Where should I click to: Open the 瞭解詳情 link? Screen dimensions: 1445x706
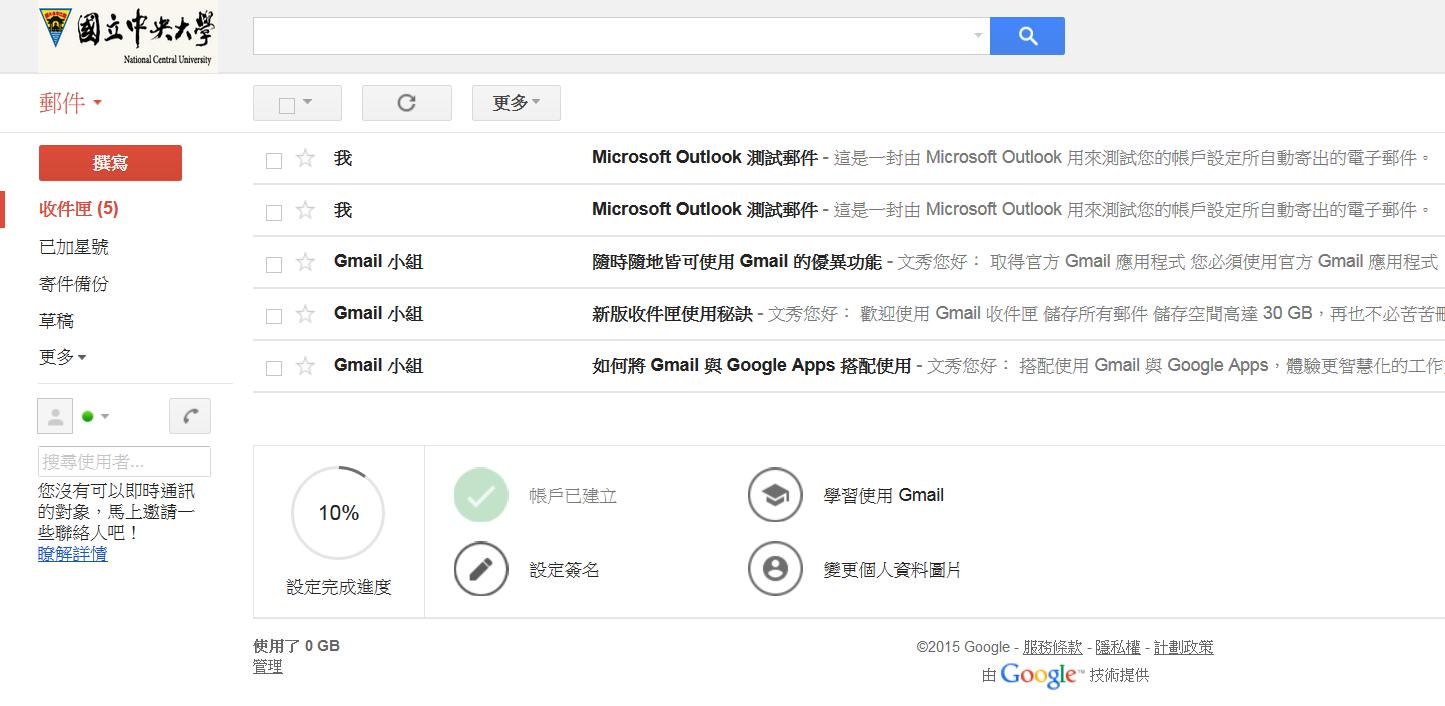73,554
